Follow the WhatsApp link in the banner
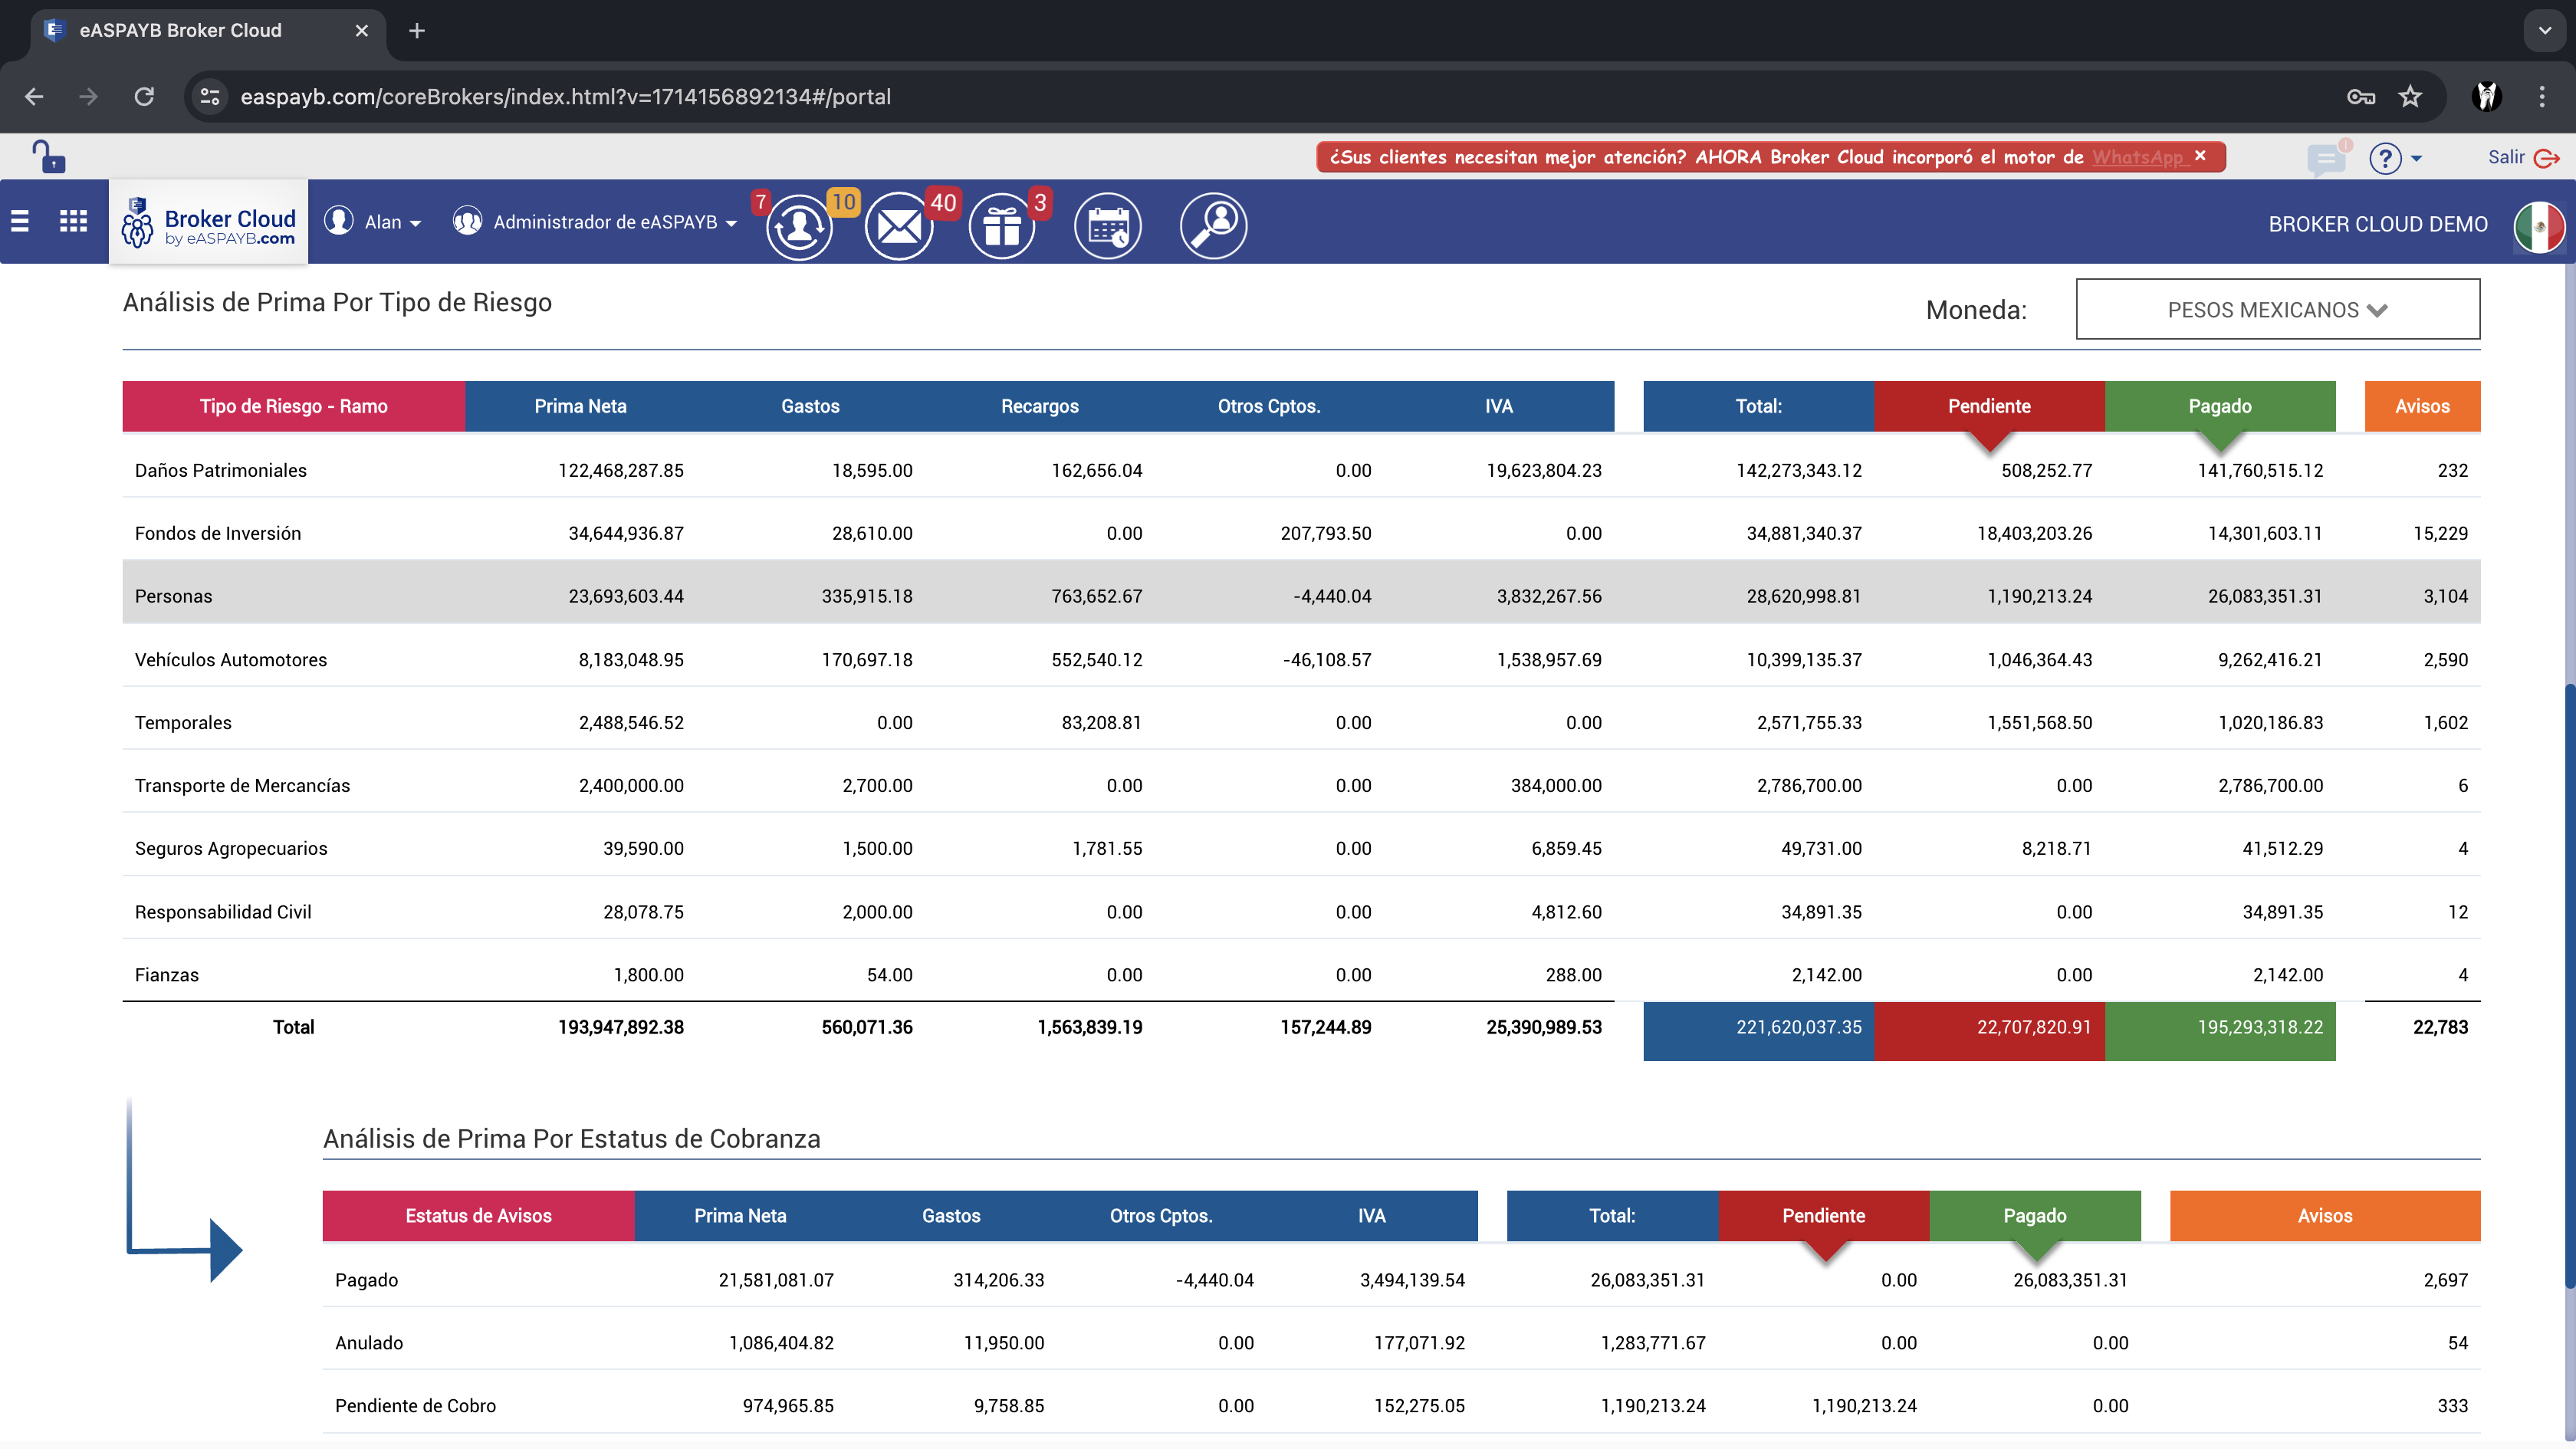This screenshot has height=1449, width=2576. [2137, 157]
